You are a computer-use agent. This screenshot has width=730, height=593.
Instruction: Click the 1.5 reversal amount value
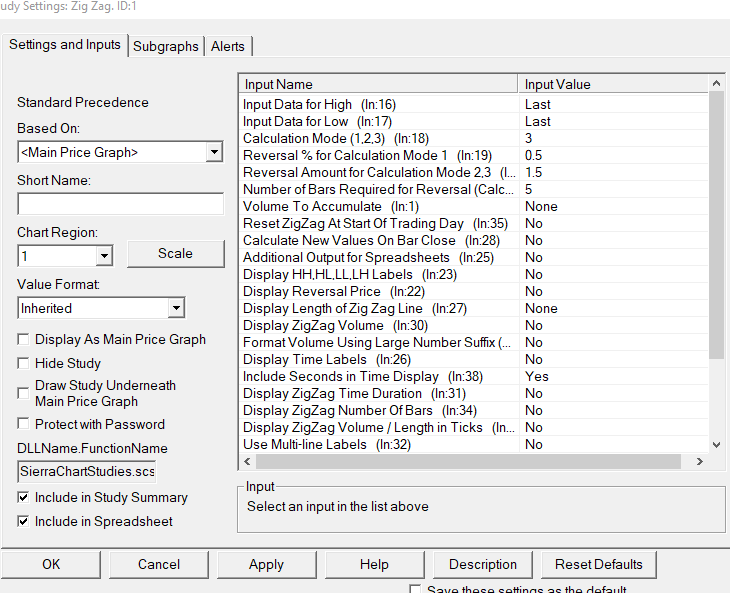(534, 172)
